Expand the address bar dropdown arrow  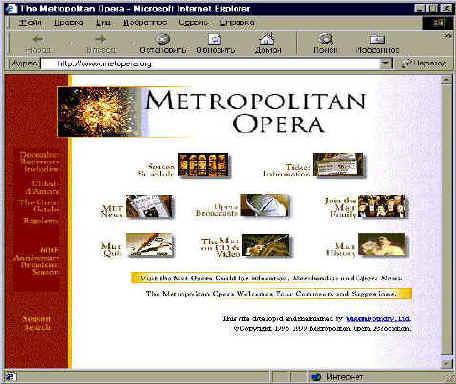(386, 63)
